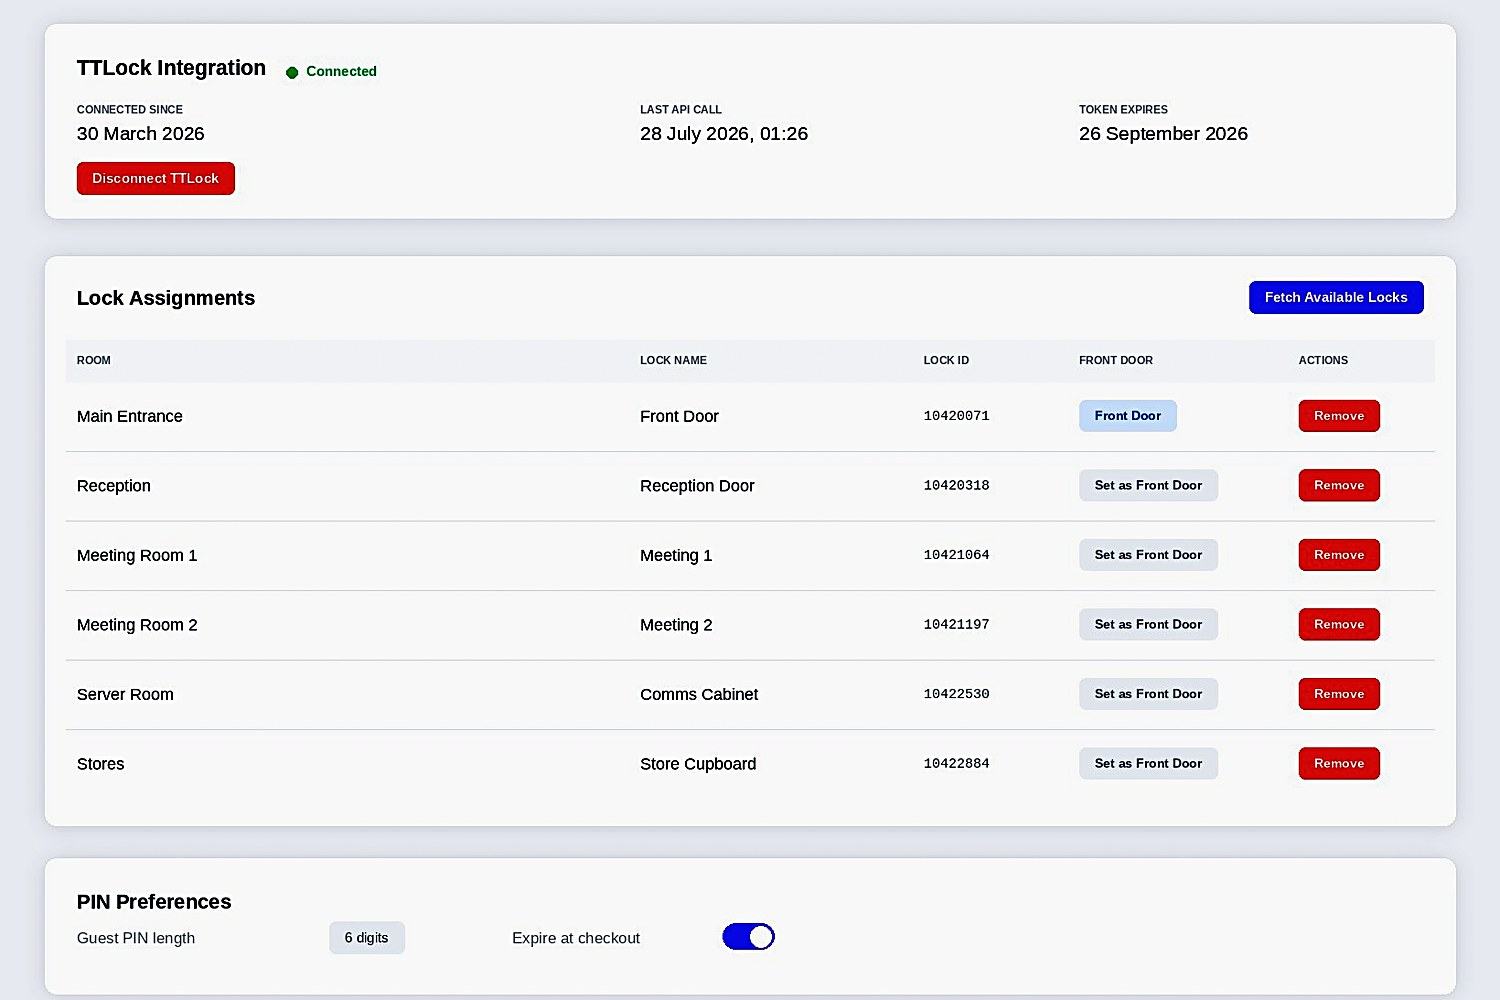This screenshot has height=1000, width=1500.
Task: Click the FRONT DOOR column header
Action: pyautogui.click(x=1116, y=360)
